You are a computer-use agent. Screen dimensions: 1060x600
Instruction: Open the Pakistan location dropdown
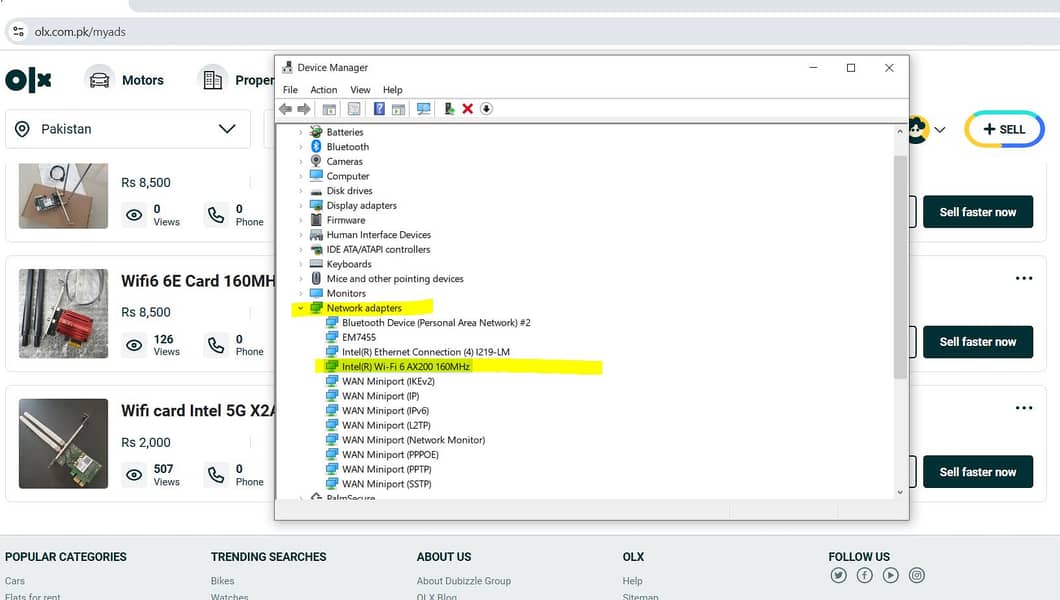click(x=128, y=129)
